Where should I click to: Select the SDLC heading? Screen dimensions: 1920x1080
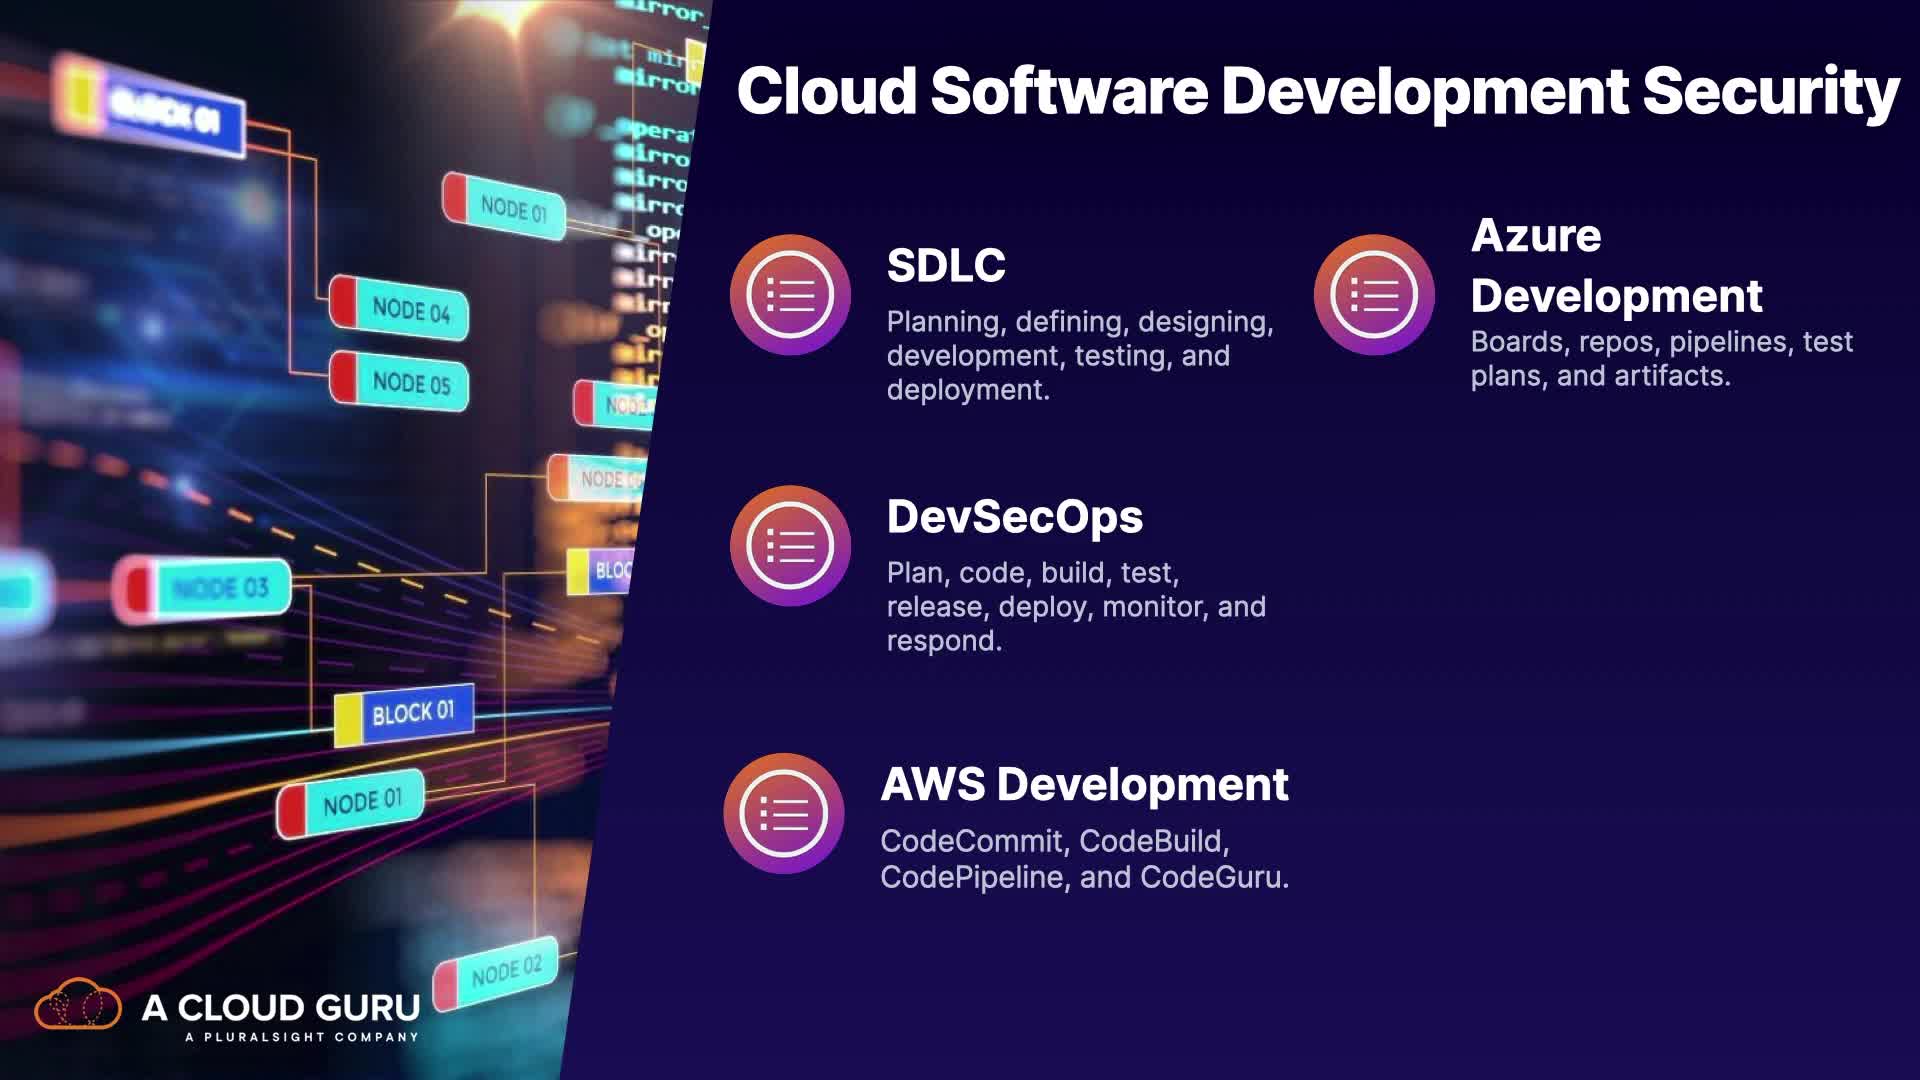(946, 265)
